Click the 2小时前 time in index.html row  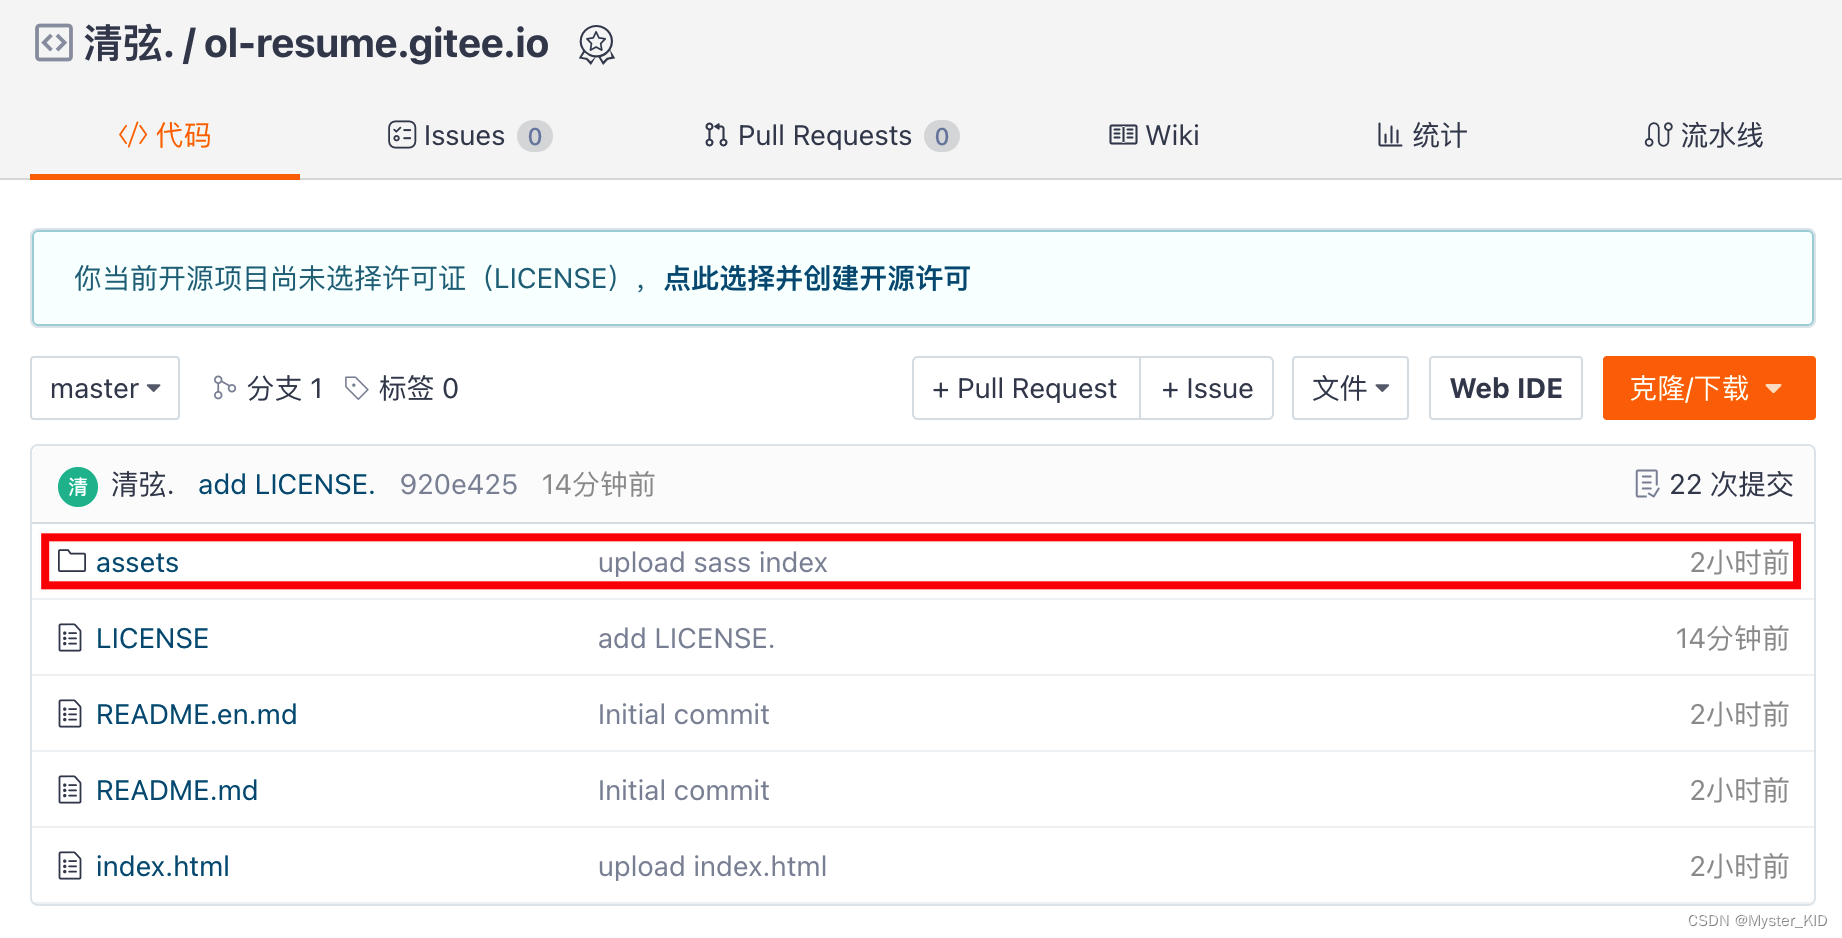pos(1740,866)
